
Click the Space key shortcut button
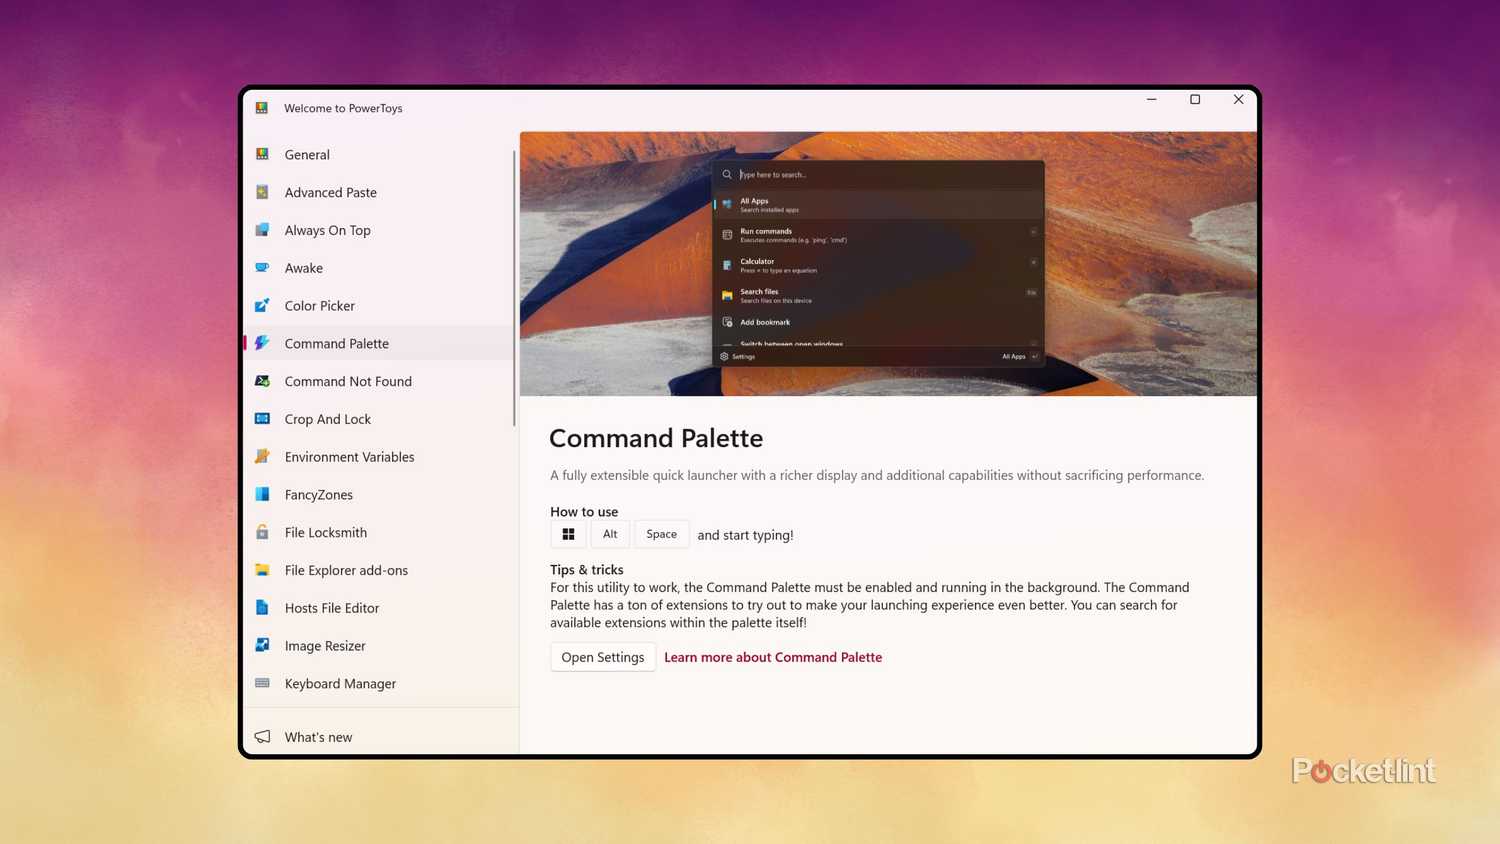pyautogui.click(x=661, y=534)
